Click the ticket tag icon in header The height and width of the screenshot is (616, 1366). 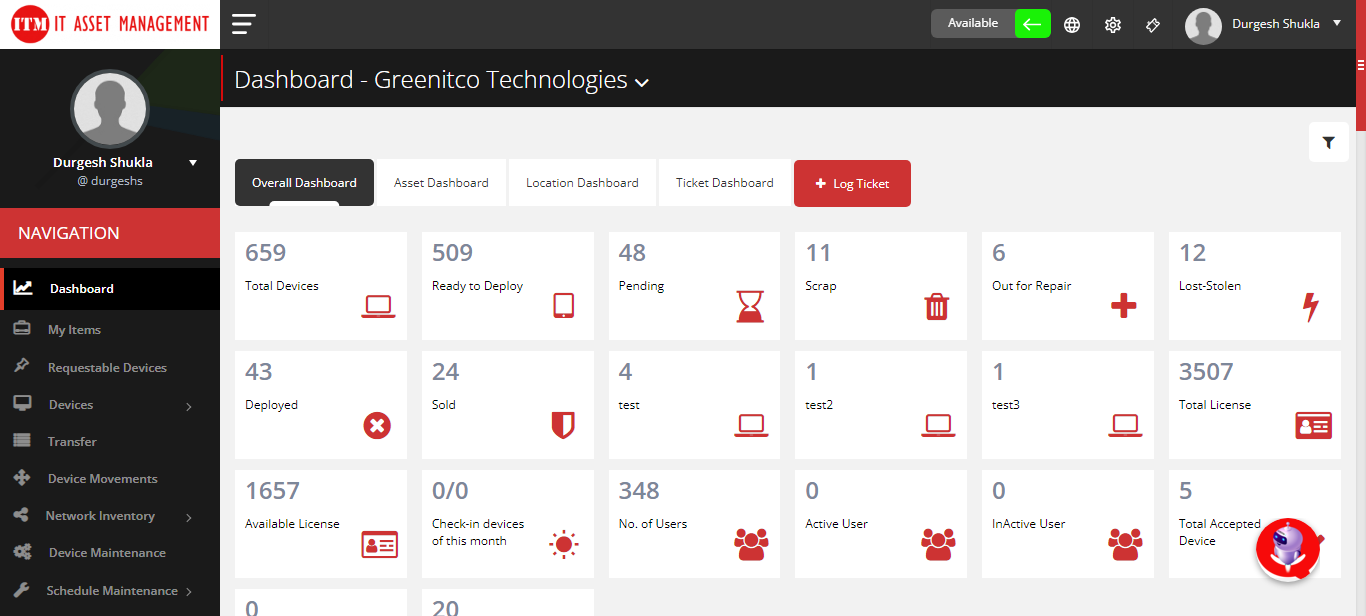[1153, 25]
